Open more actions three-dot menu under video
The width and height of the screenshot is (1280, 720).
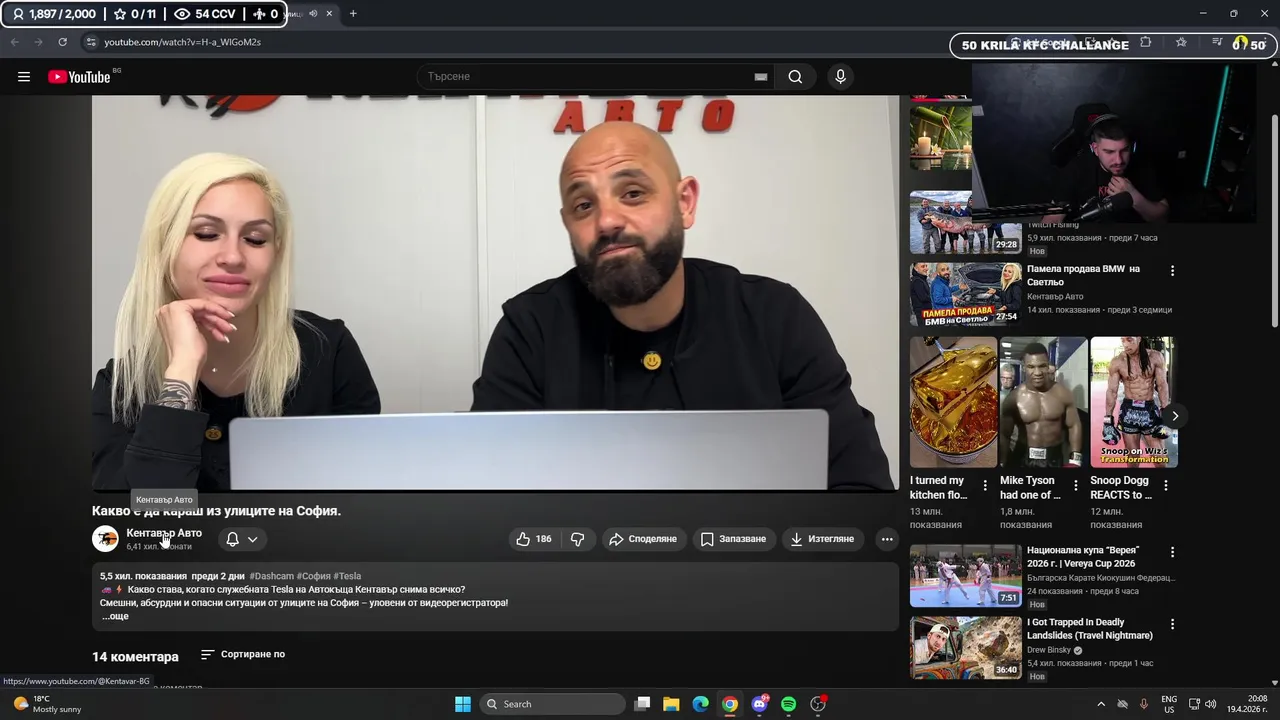tap(886, 539)
